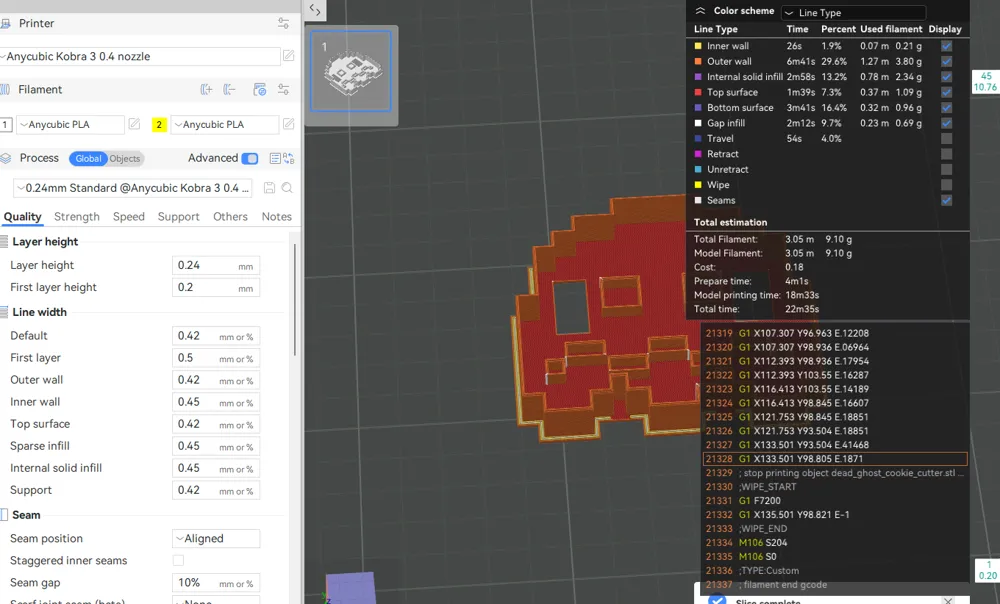1000x604 pixels.
Task: Click the Seam section icon
Action: click(4, 515)
